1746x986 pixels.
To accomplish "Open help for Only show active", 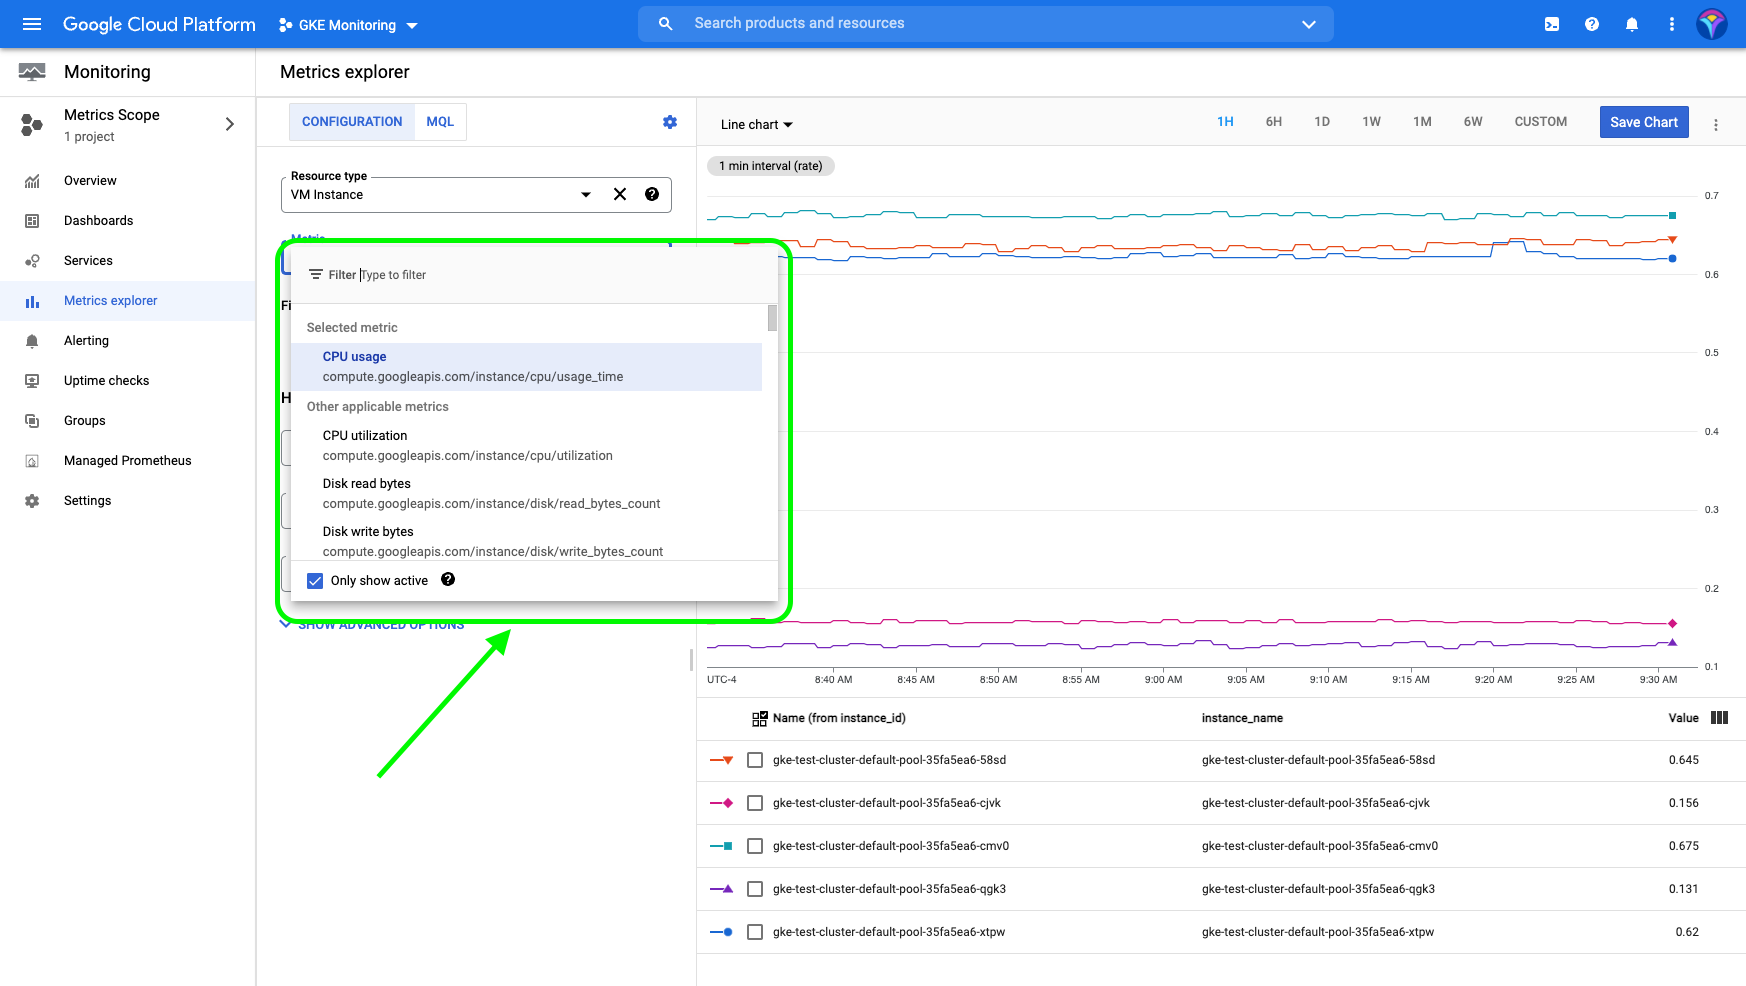I will pyautogui.click(x=448, y=579).
